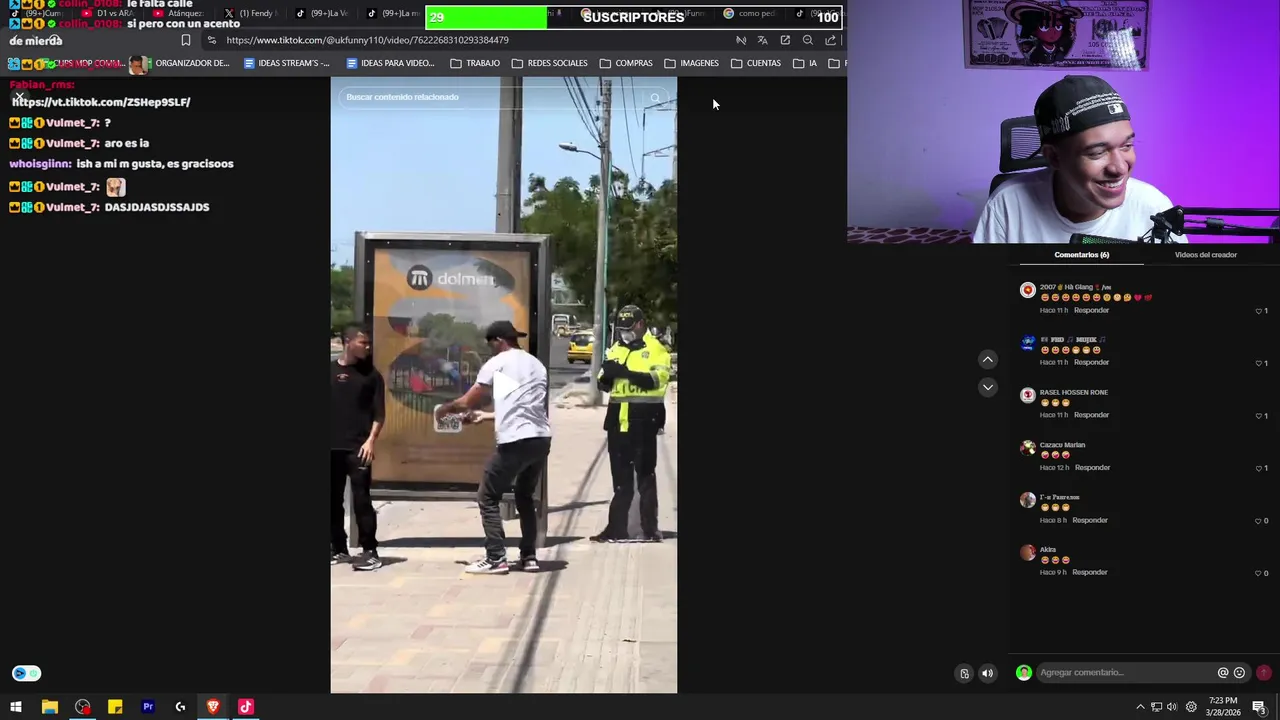This screenshot has height=720, width=1280.
Task: Expand the IA bookmarks folder
Action: (x=806, y=63)
